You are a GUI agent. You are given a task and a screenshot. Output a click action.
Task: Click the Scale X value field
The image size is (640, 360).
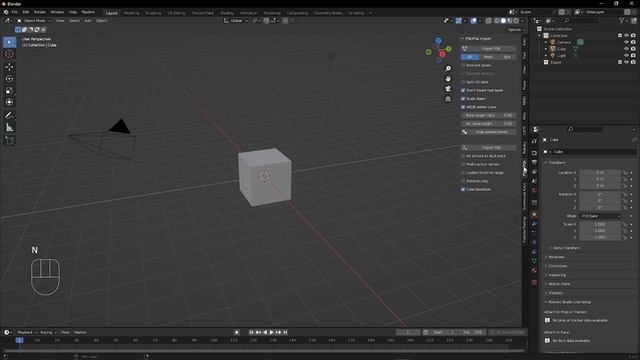(x=600, y=224)
